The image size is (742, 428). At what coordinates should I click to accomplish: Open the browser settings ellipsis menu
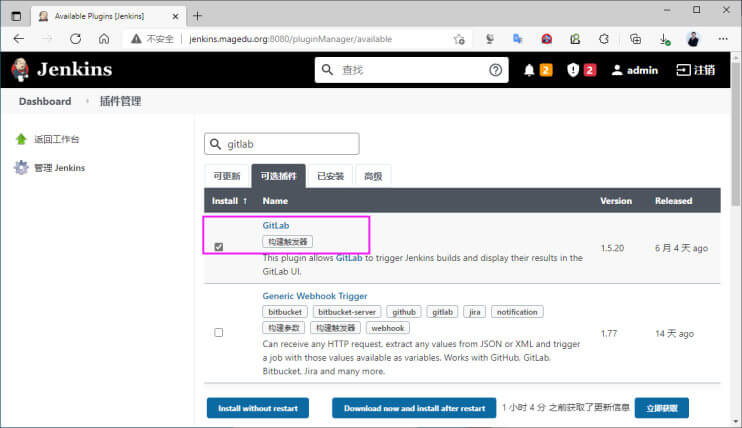pos(723,39)
